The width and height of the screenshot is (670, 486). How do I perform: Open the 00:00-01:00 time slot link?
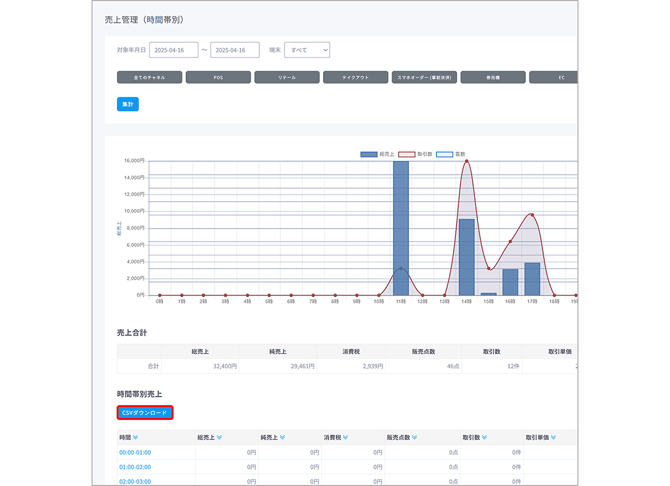point(135,452)
